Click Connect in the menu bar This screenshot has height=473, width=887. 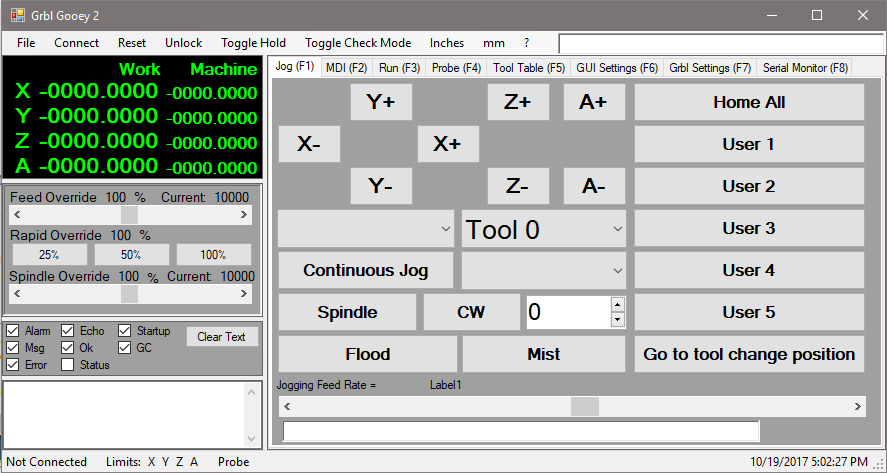tap(76, 43)
